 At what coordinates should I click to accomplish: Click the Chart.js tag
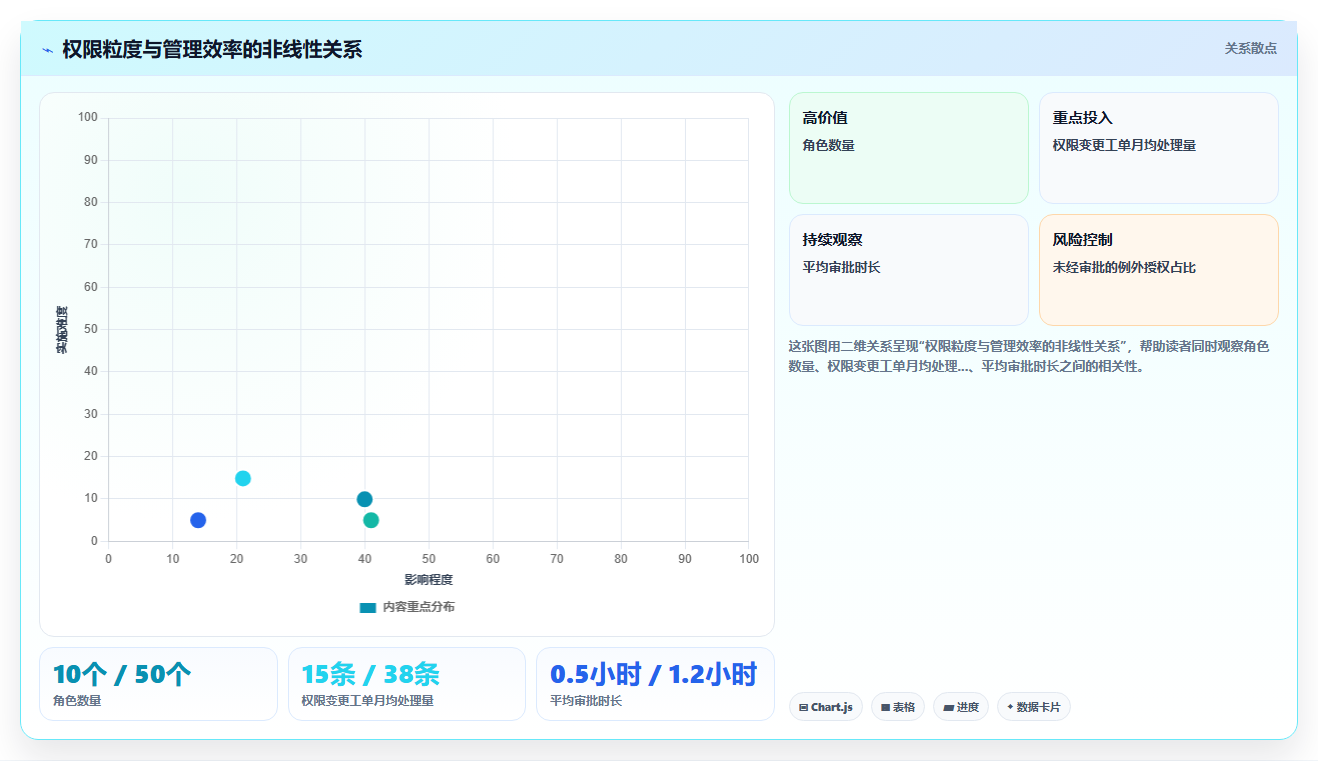[x=826, y=707]
